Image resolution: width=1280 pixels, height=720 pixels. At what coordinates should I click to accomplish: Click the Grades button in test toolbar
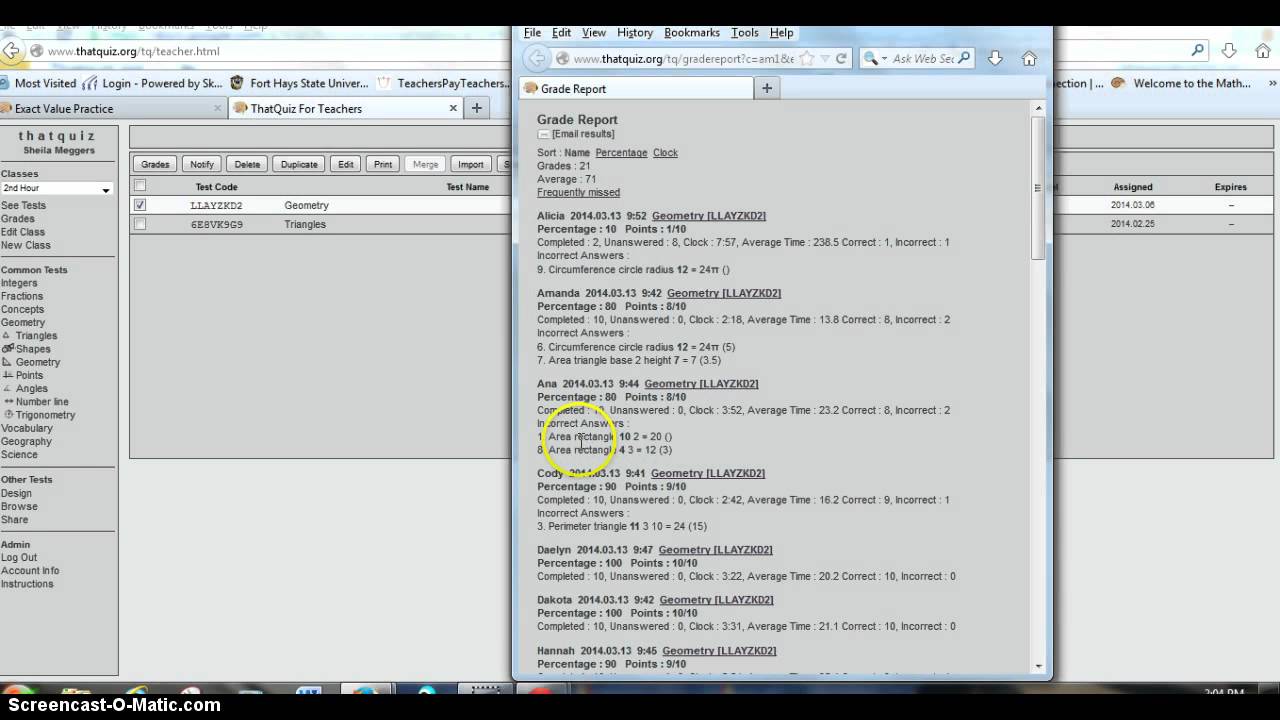[155, 164]
